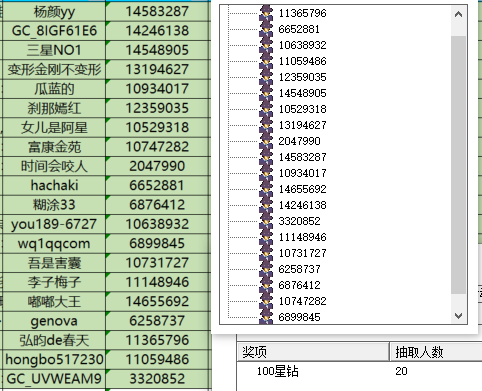
Task: Click the user icon beside 11148946 in list
Action: pyautogui.click(x=266, y=237)
